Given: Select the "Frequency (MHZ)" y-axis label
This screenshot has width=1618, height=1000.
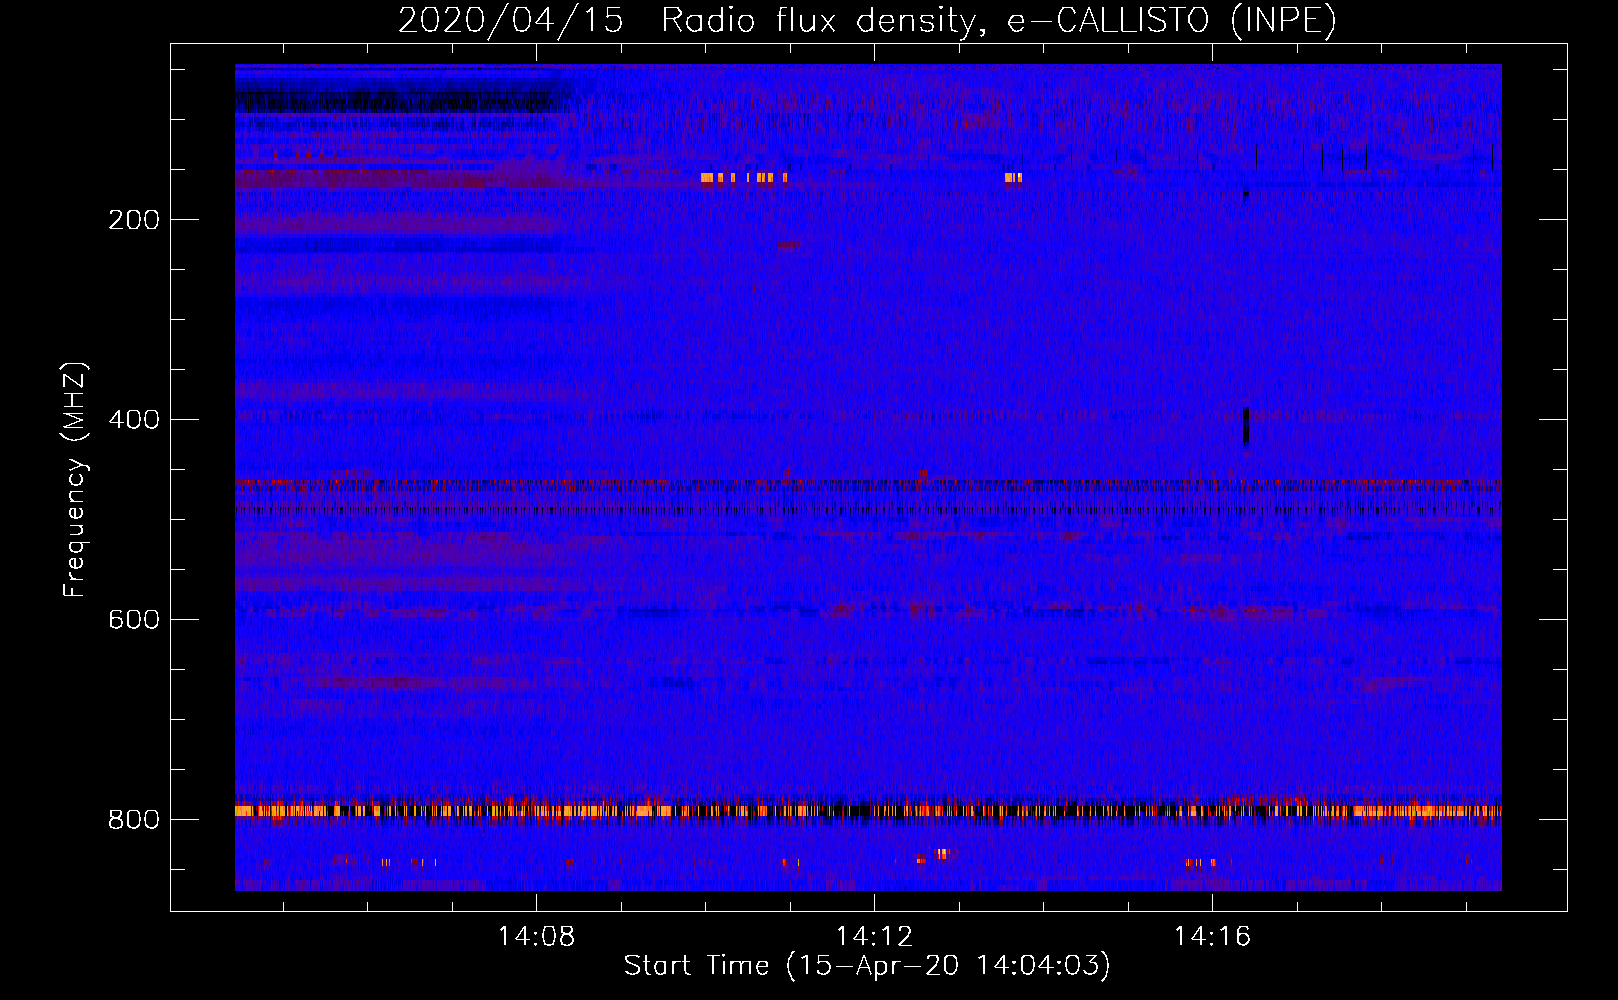Looking at the screenshot, I should (75, 479).
